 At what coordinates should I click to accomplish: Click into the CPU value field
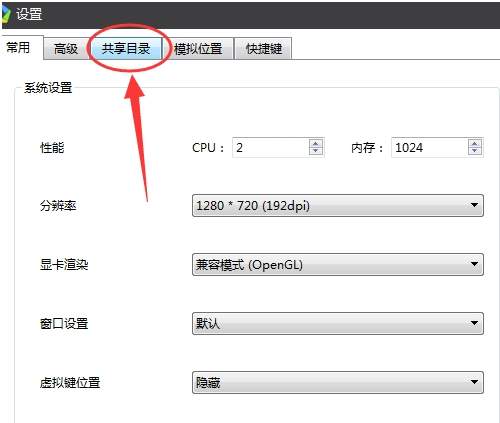[x=271, y=147]
